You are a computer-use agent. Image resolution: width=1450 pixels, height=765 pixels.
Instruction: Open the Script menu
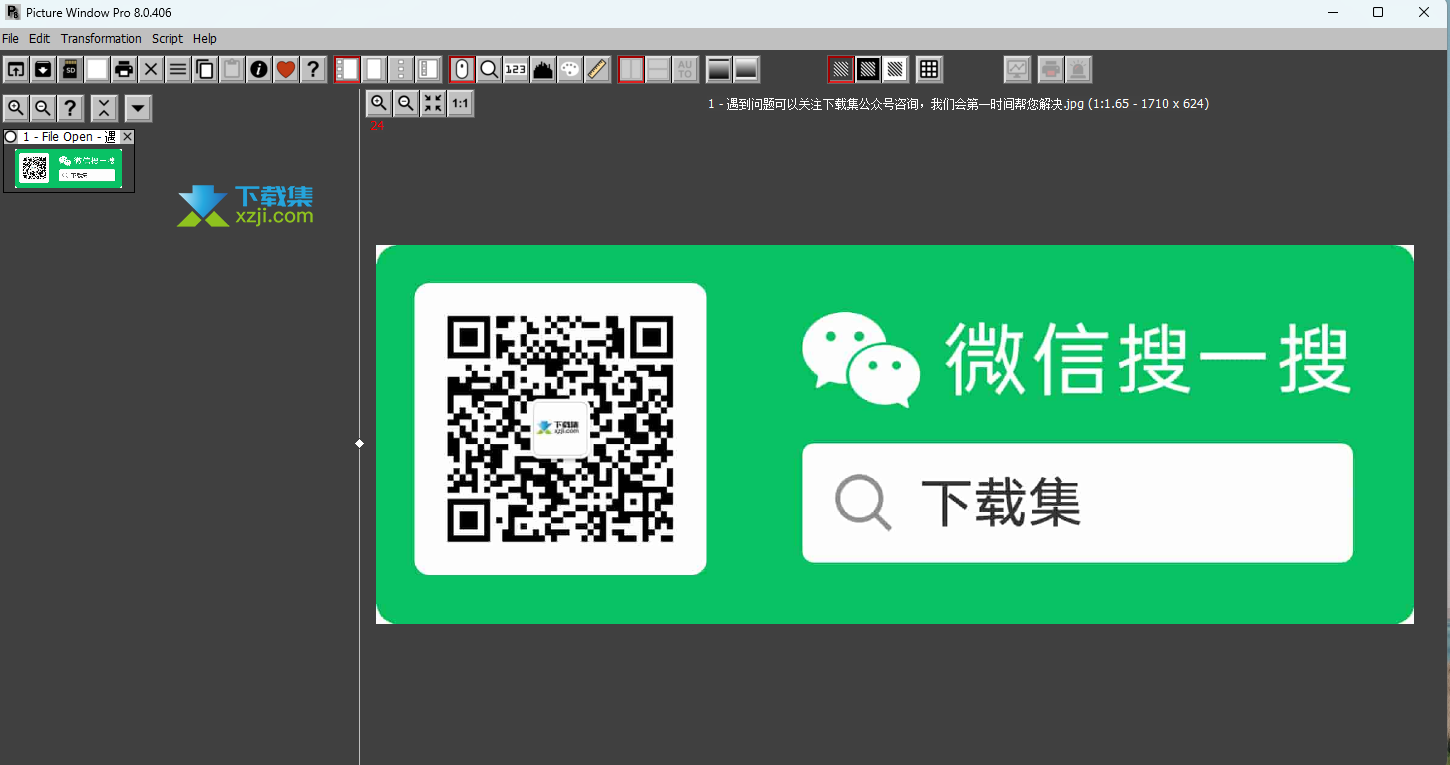click(x=167, y=39)
